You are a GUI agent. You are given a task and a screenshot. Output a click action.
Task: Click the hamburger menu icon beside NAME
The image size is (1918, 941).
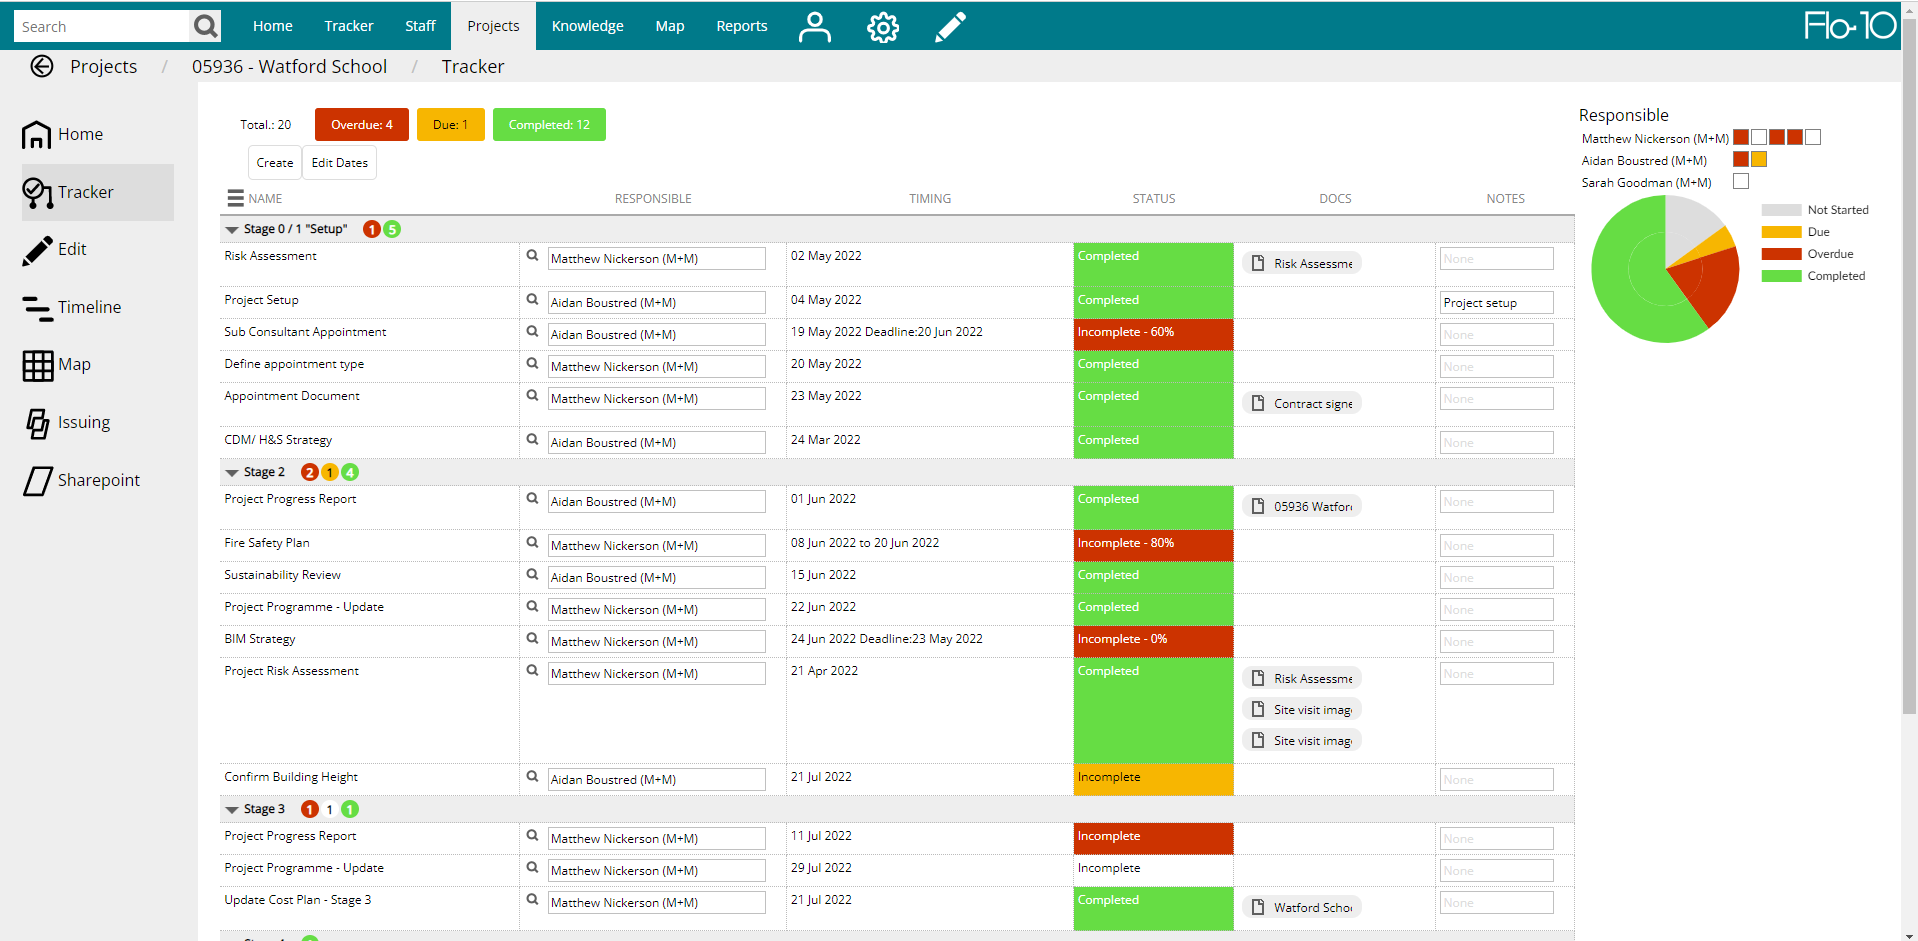pyautogui.click(x=235, y=198)
